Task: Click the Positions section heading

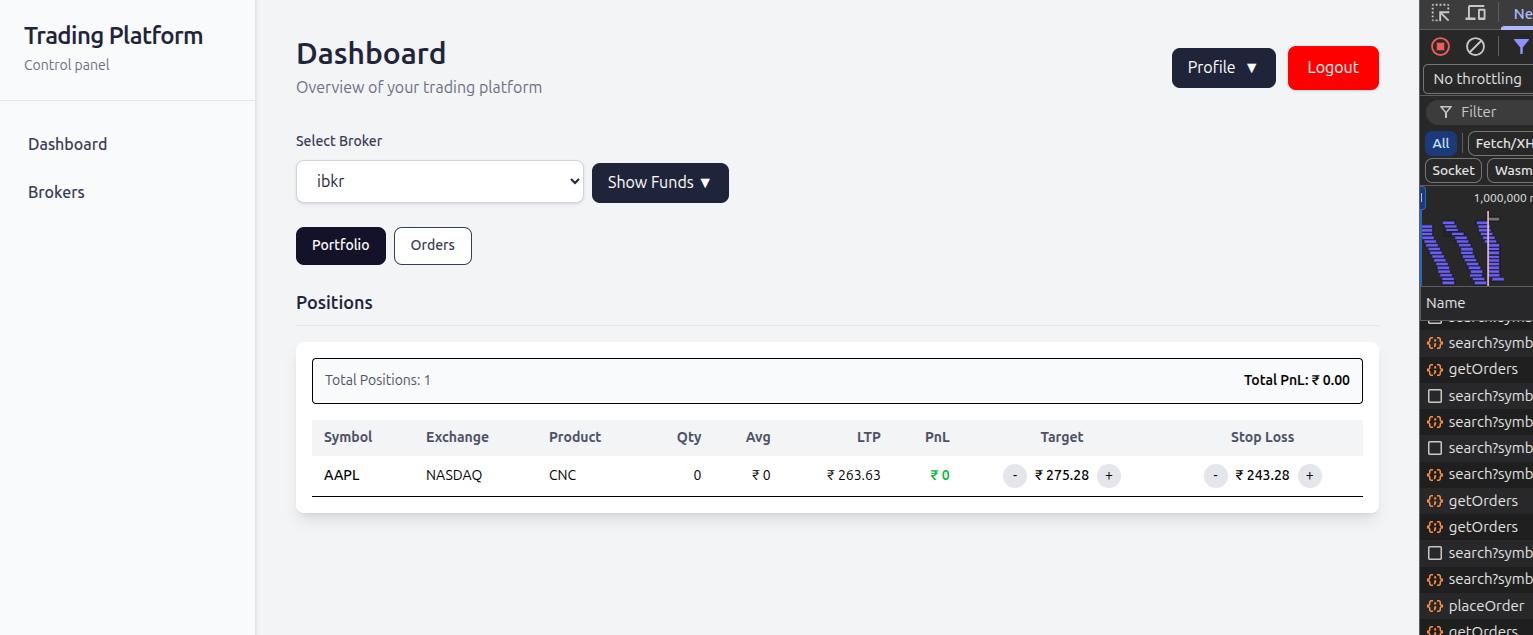Action: pyautogui.click(x=334, y=302)
